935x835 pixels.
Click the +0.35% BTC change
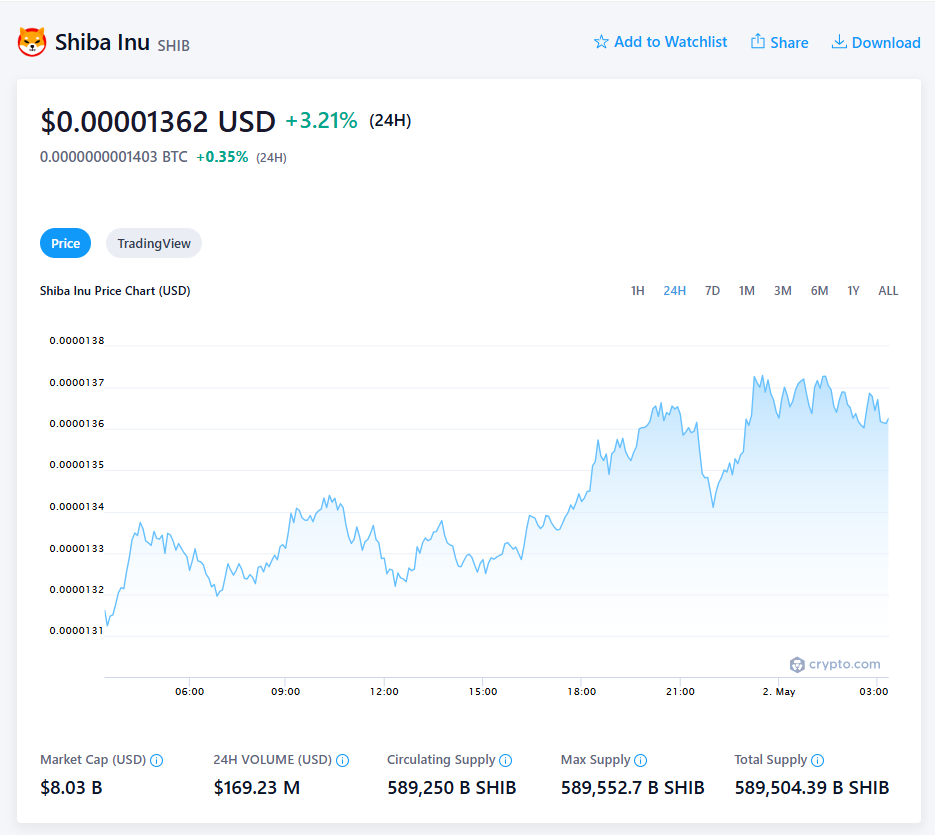point(222,157)
